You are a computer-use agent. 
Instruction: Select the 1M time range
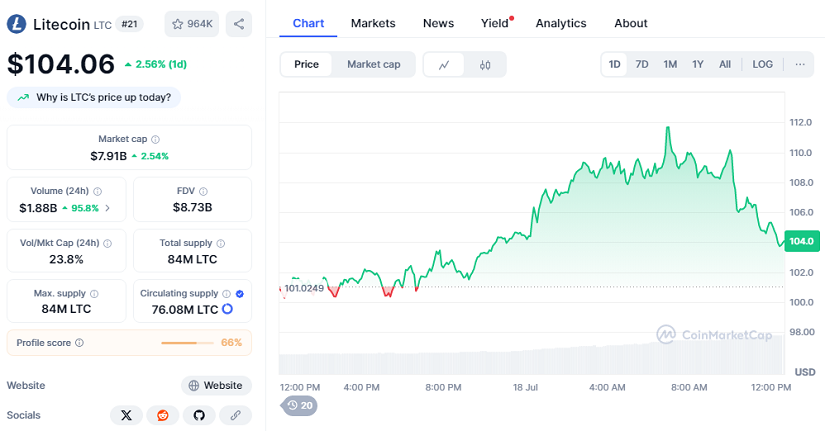coord(670,64)
